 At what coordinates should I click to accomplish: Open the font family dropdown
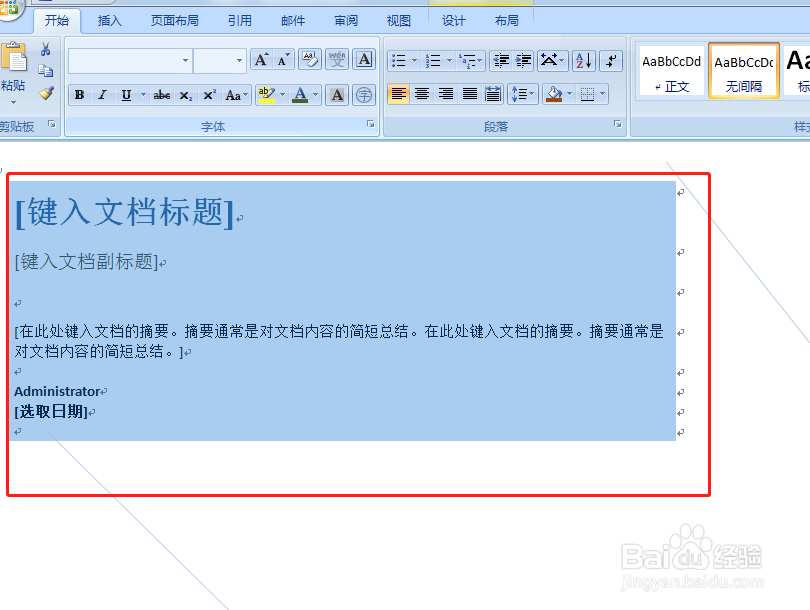(x=185, y=61)
